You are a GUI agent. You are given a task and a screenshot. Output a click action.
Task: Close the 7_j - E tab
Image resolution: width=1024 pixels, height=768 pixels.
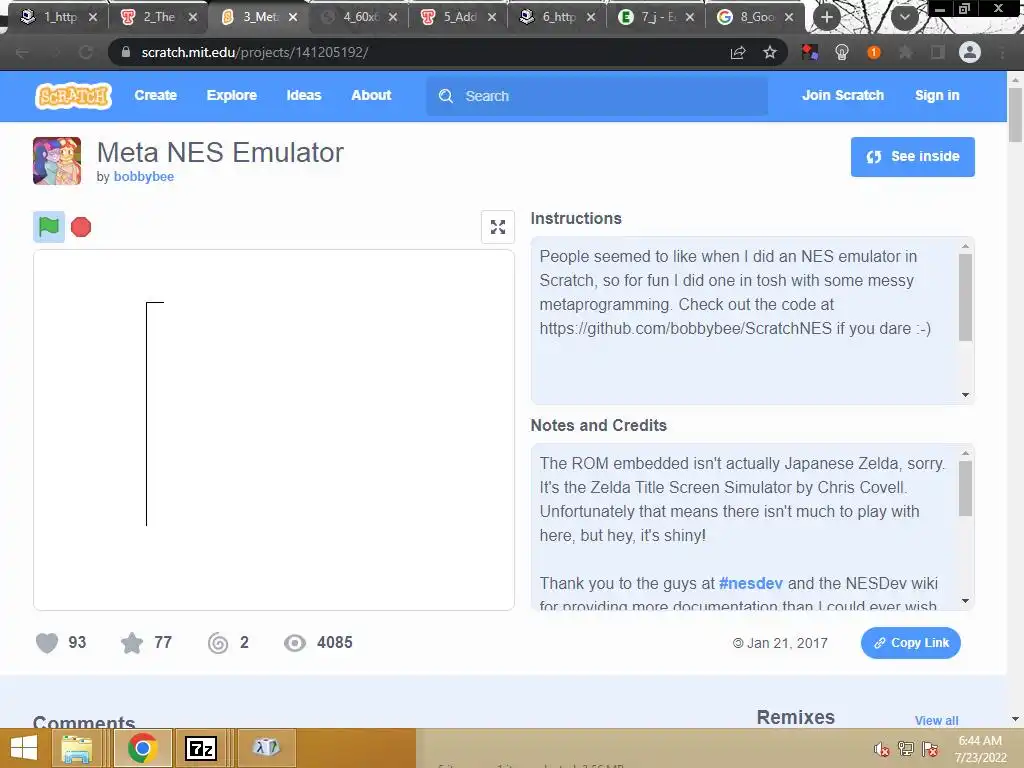coord(690,18)
